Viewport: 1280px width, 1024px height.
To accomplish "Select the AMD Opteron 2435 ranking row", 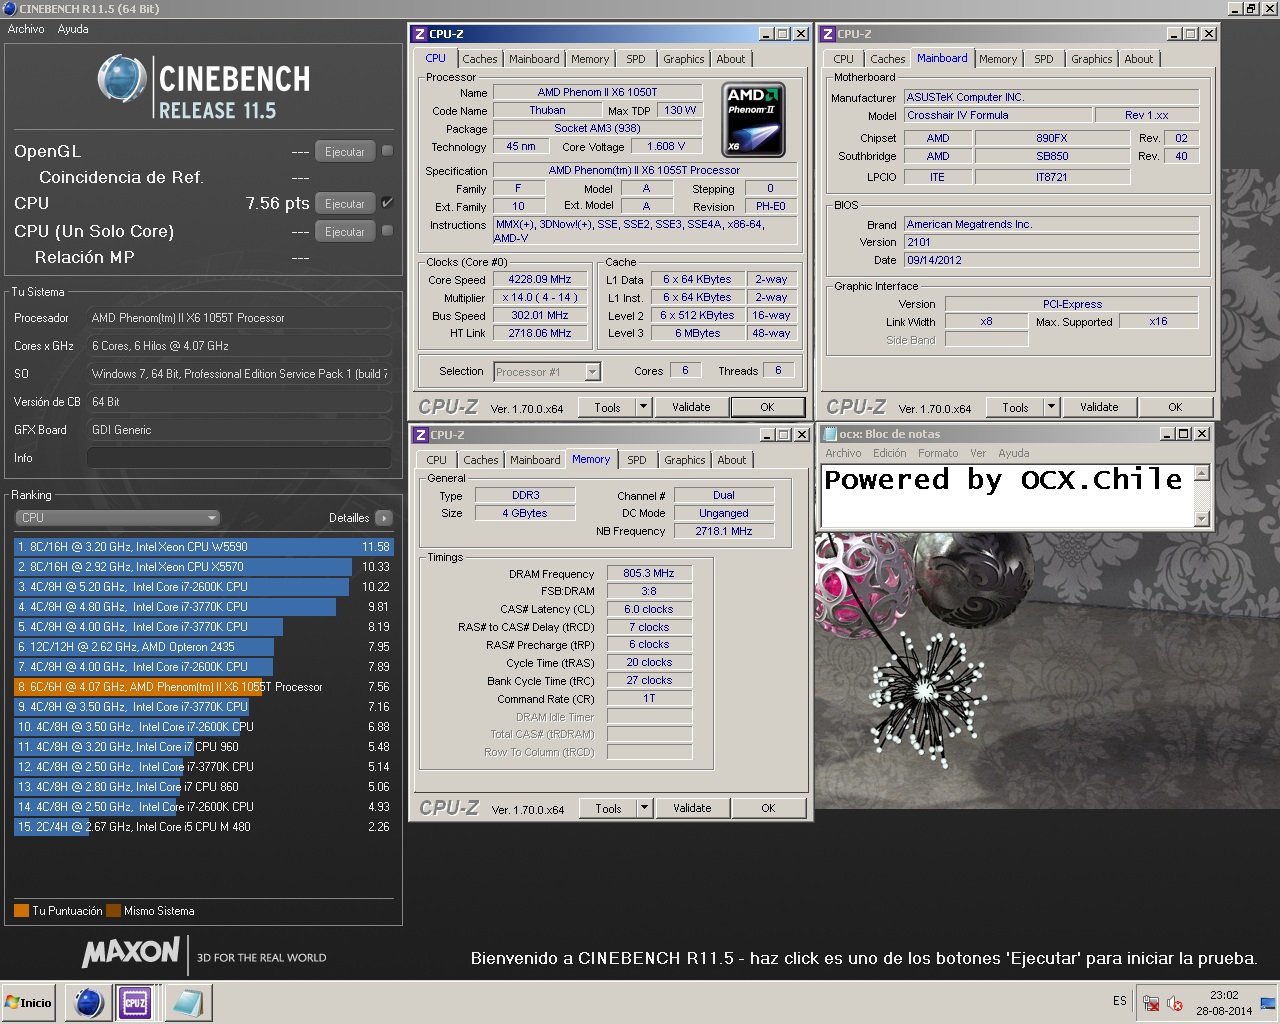I will click(204, 647).
